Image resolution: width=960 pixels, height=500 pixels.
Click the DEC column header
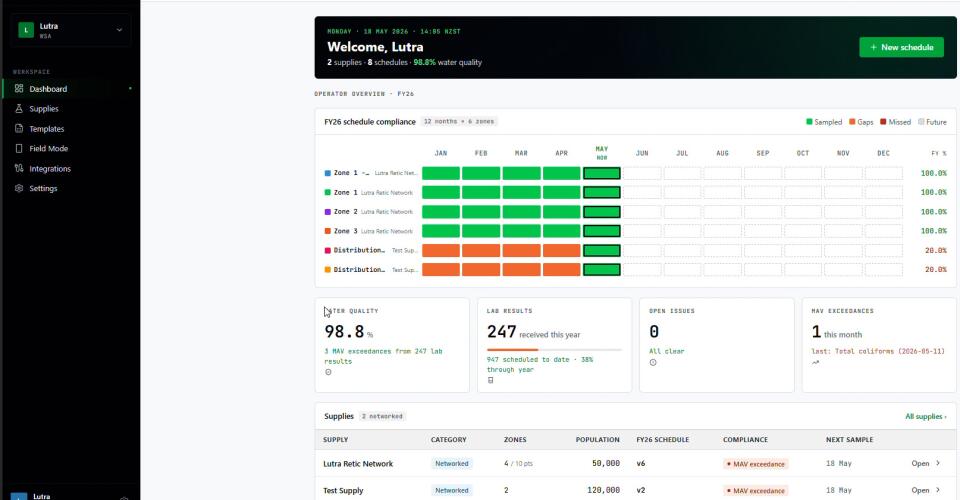click(883, 153)
